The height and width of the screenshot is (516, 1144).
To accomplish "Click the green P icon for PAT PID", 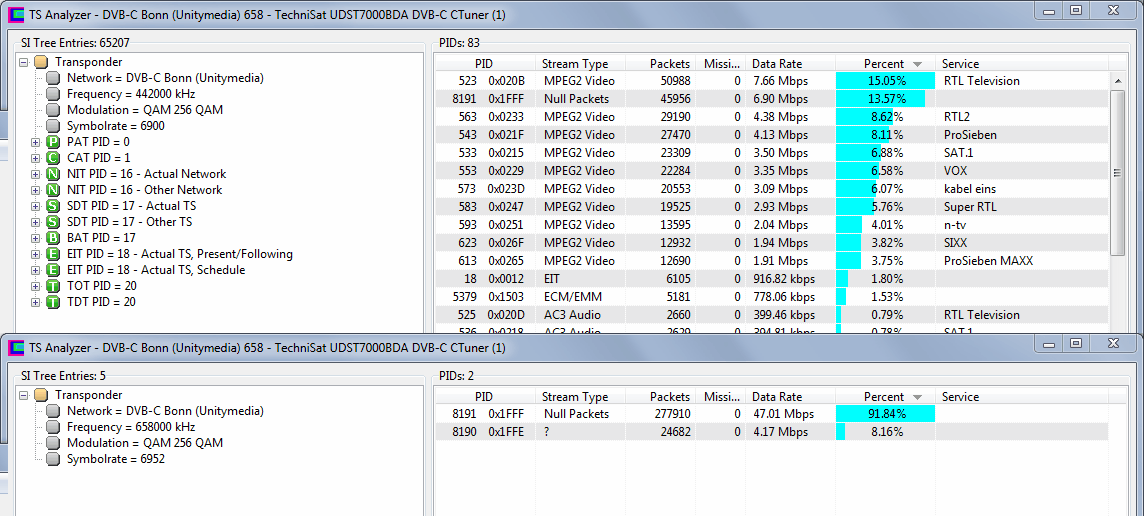I will pyautogui.click(x=53, y=142).
